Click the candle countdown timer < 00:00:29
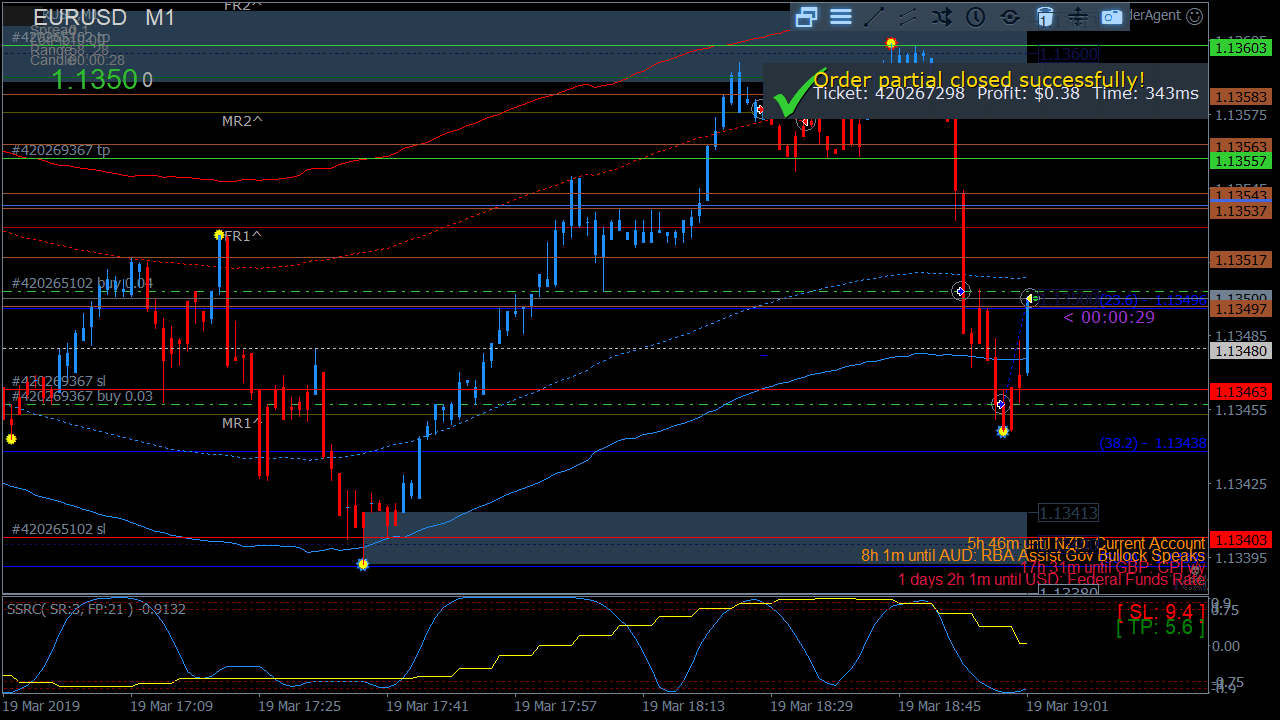 coord(1109,317)
